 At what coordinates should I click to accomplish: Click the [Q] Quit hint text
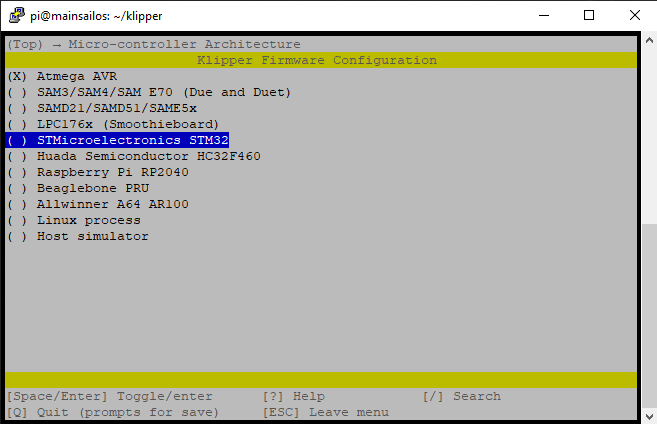coord(113,412)
